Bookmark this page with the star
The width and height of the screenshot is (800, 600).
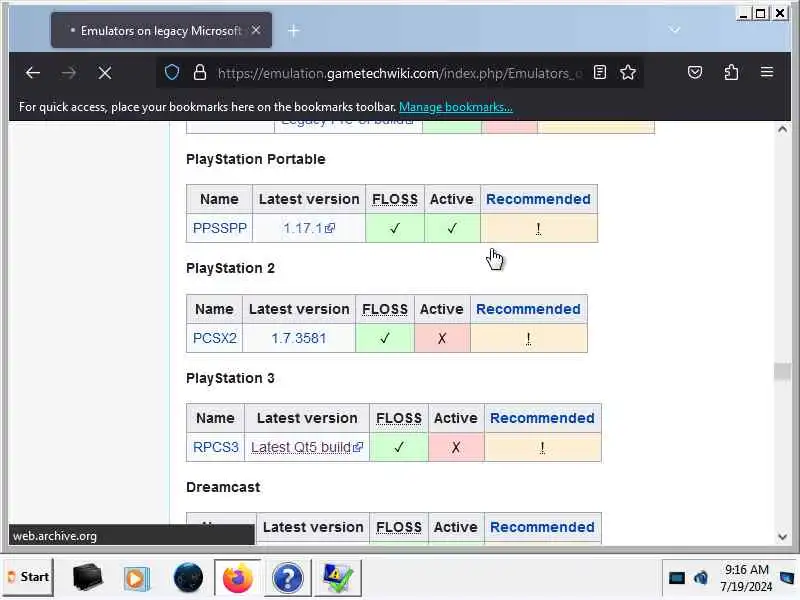(628, 72)
